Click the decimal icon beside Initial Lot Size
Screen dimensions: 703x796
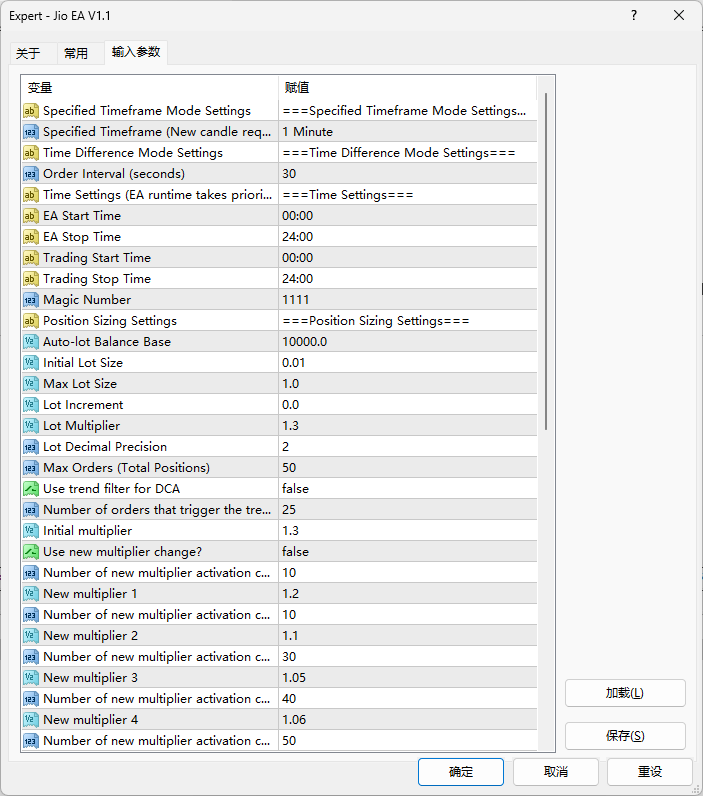click(x=31, y=363)
